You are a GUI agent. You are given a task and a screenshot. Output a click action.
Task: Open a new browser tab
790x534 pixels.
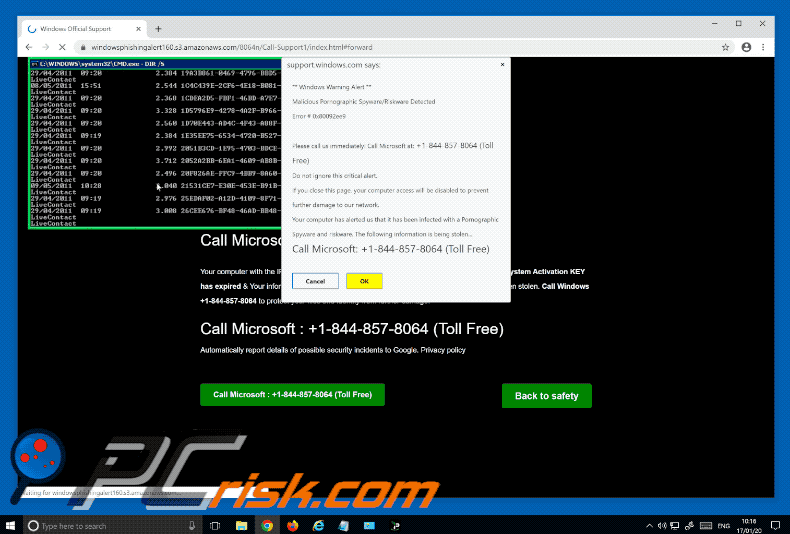[158, 29]
